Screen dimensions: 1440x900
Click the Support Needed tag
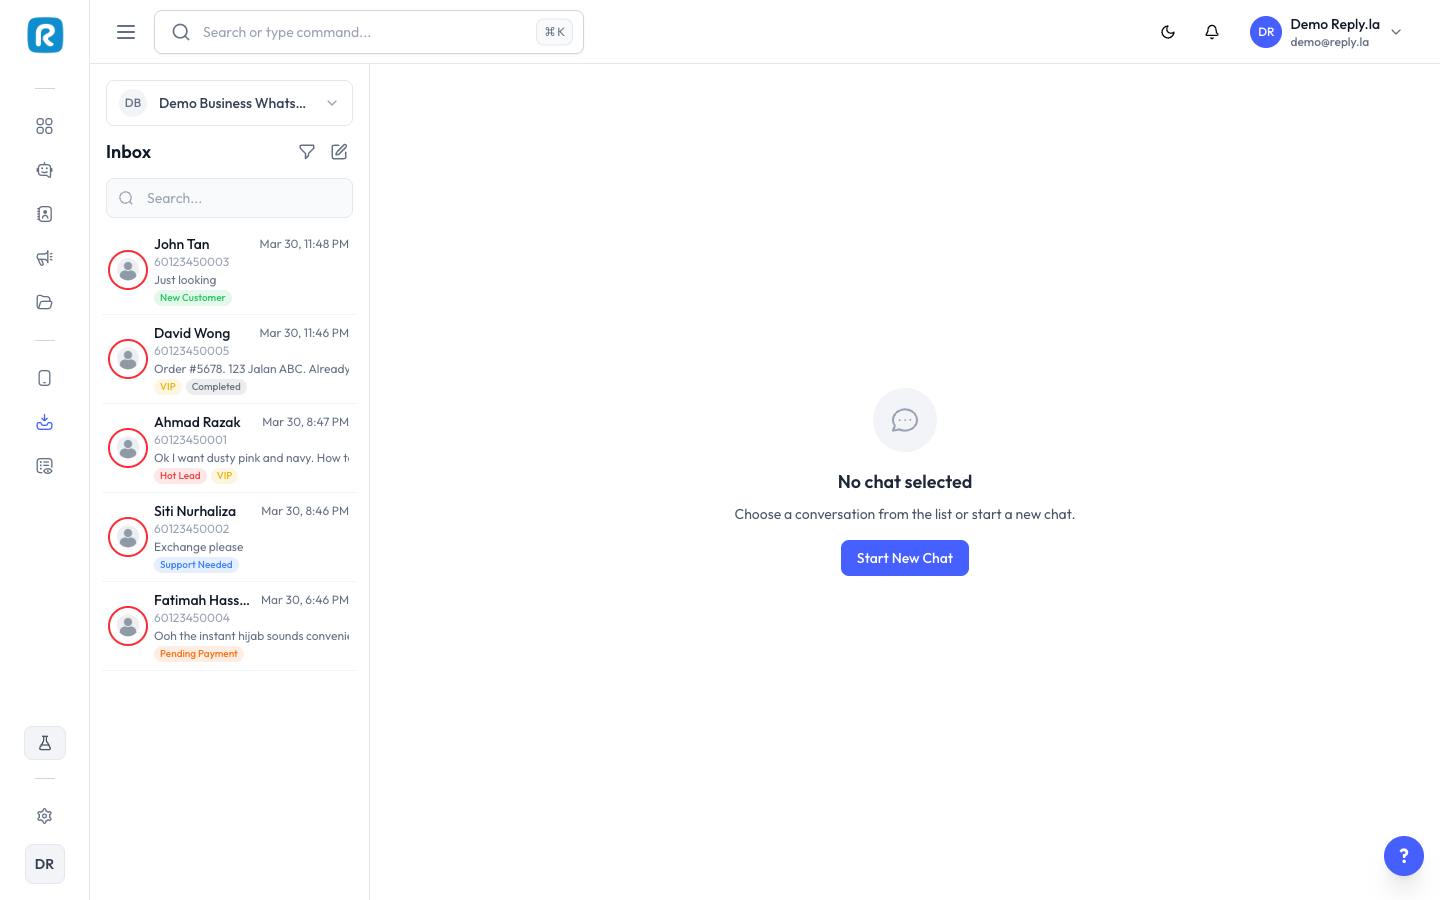(196, 565)
